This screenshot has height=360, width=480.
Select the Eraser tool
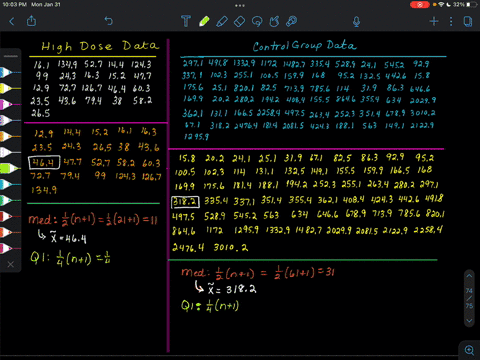[239, 22]
